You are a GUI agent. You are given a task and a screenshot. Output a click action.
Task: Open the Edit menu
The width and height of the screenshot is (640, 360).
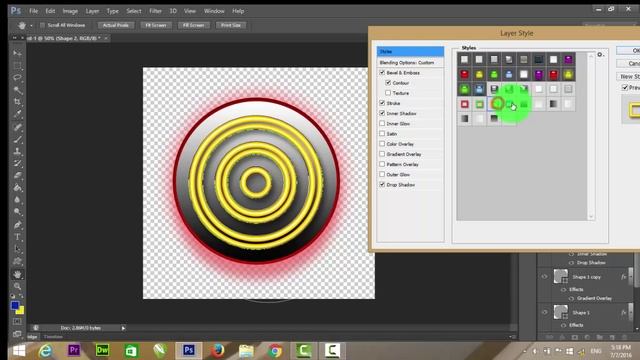[50, 11]
